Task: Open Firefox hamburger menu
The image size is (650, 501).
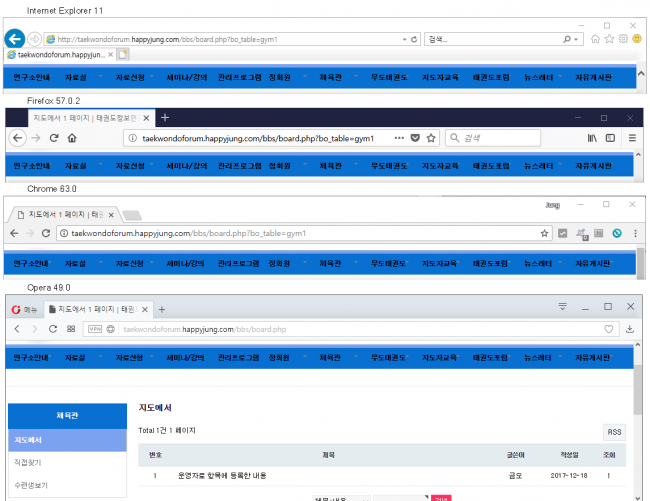Action: click(x=632, y=138)
